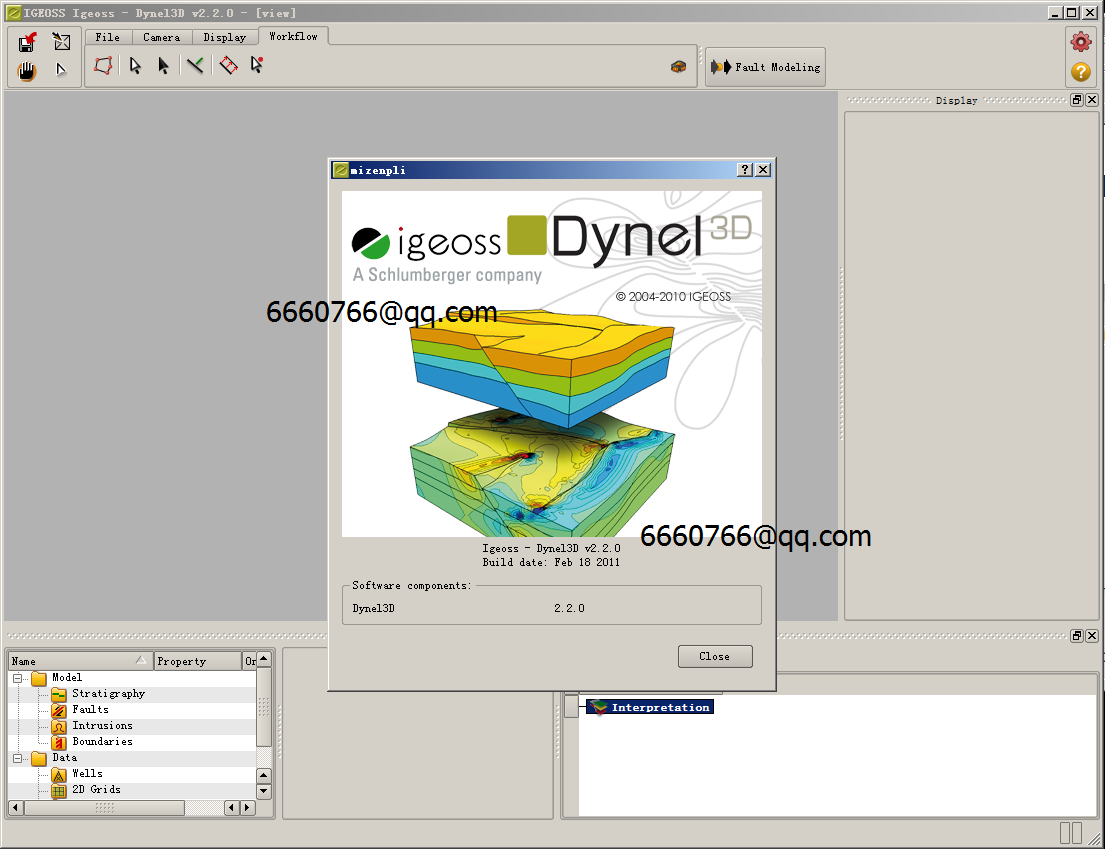
Task: Switch to the Workflow tab
Action: point(293,36)
